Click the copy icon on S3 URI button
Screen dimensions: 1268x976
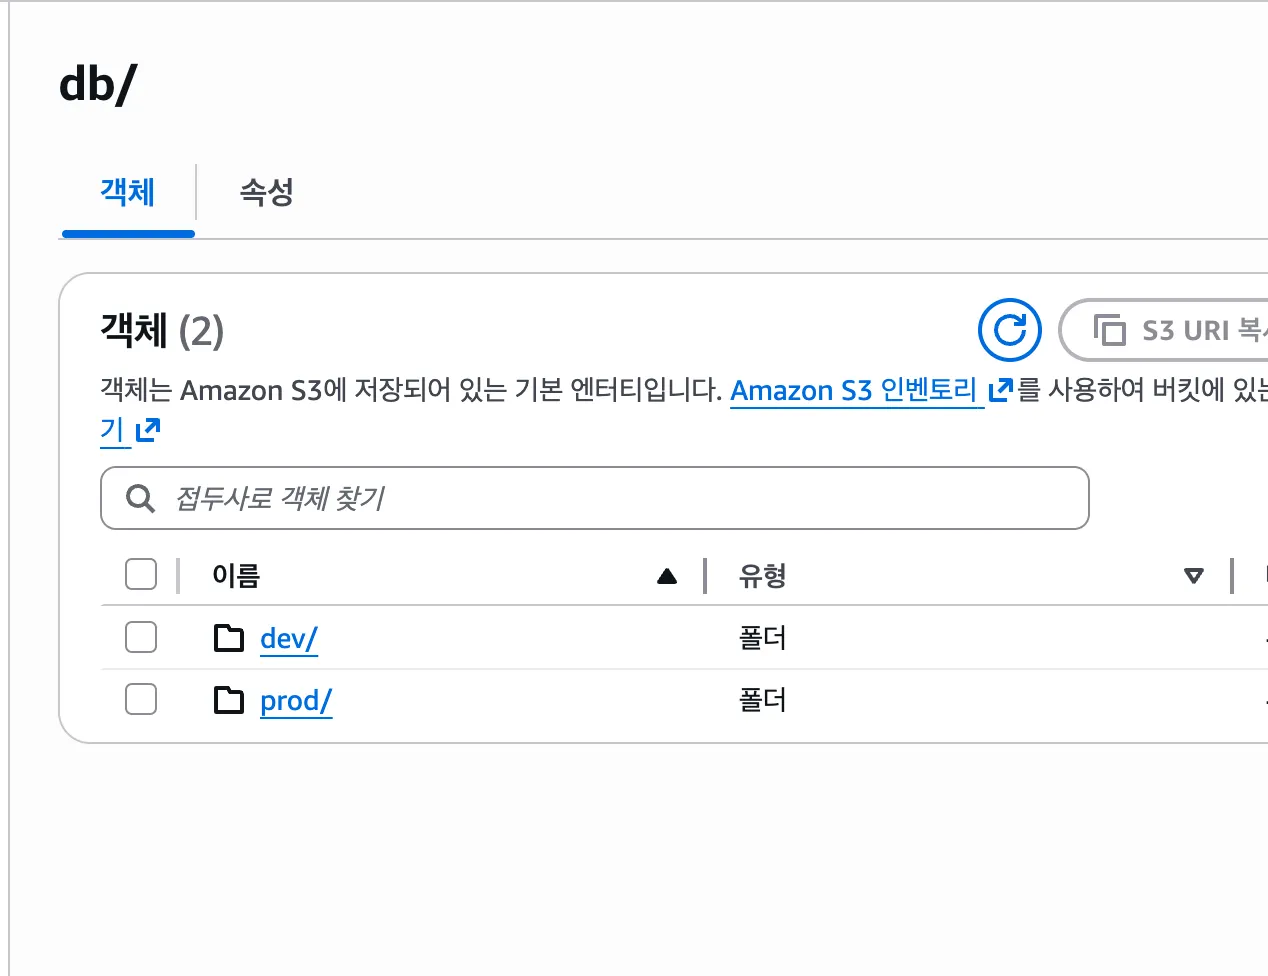(x=1109, y=330)
